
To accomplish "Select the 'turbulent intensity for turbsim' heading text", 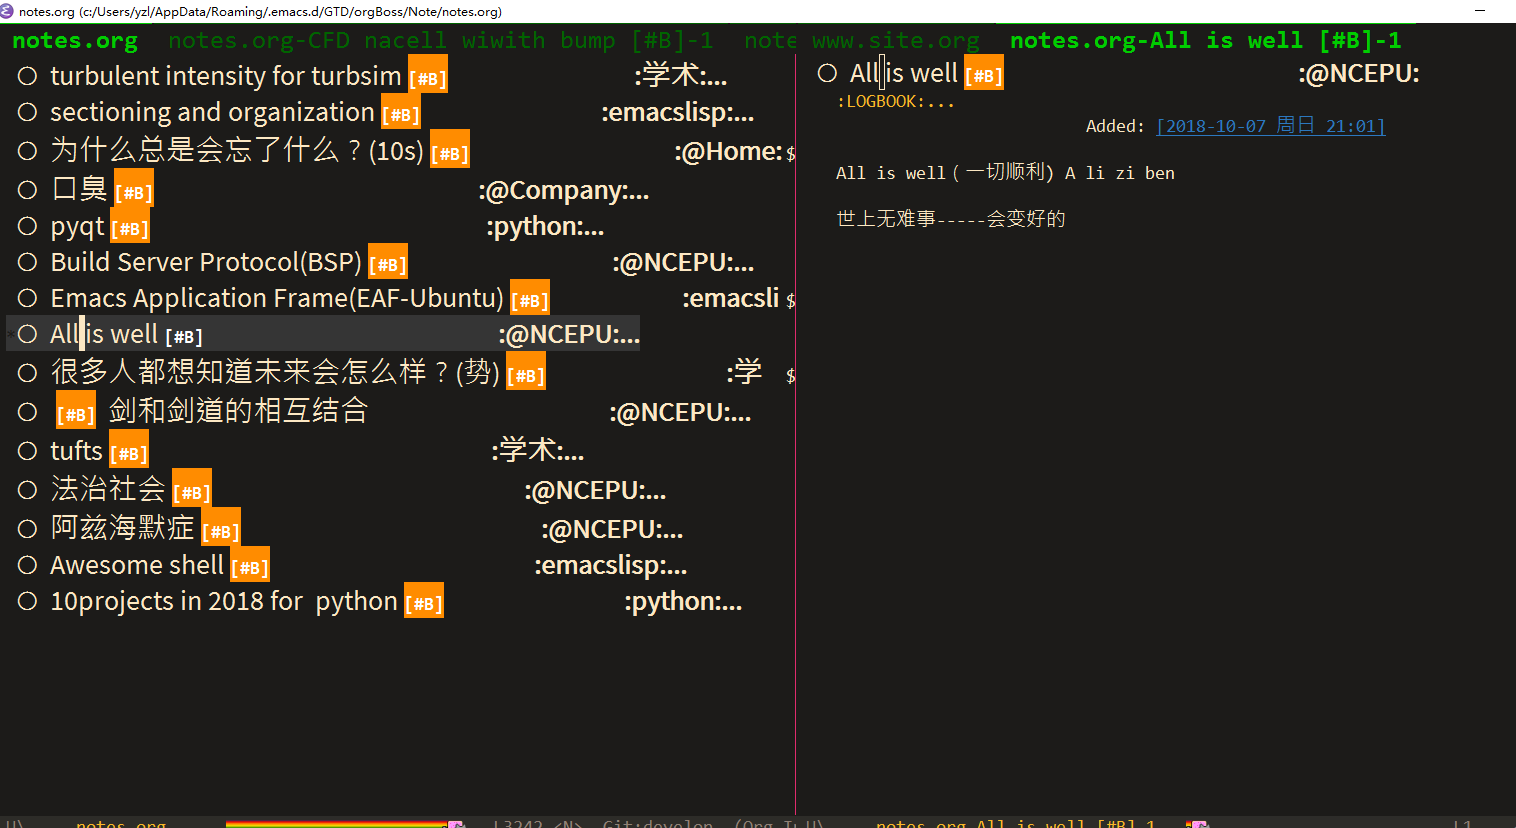I will click(226, 76).
